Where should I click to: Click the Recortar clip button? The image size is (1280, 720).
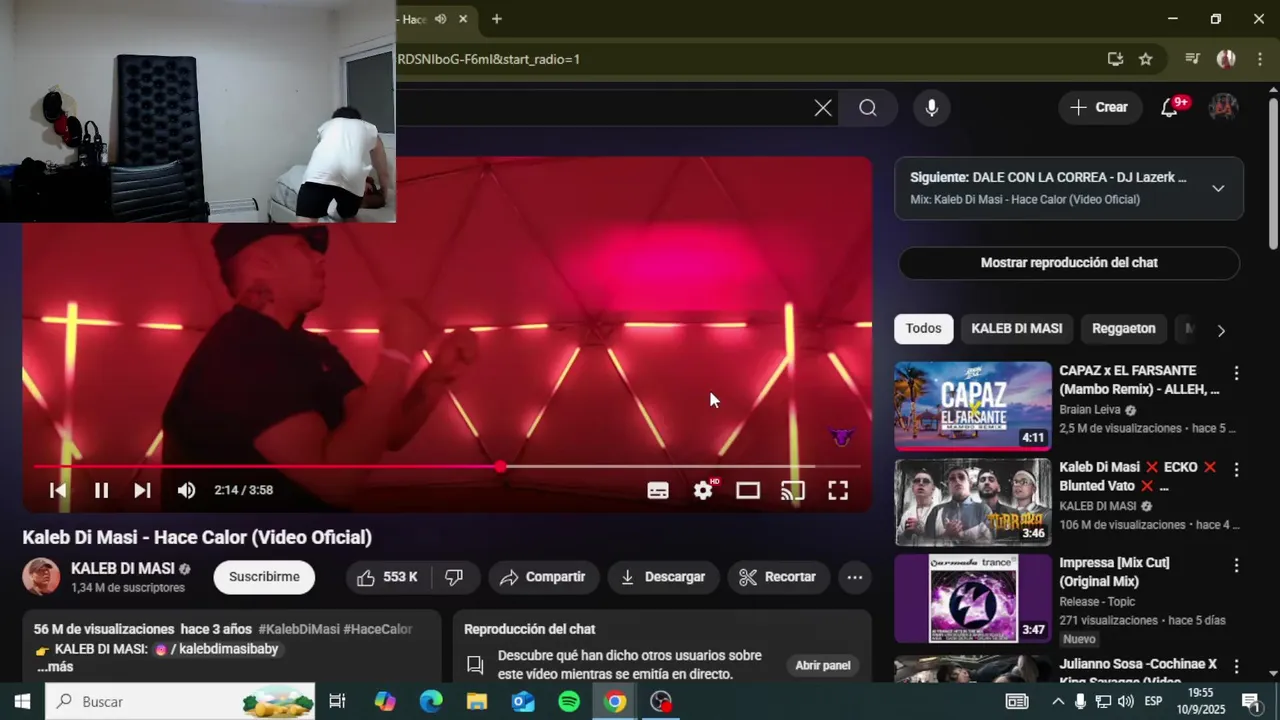click(x=778, y=577)
